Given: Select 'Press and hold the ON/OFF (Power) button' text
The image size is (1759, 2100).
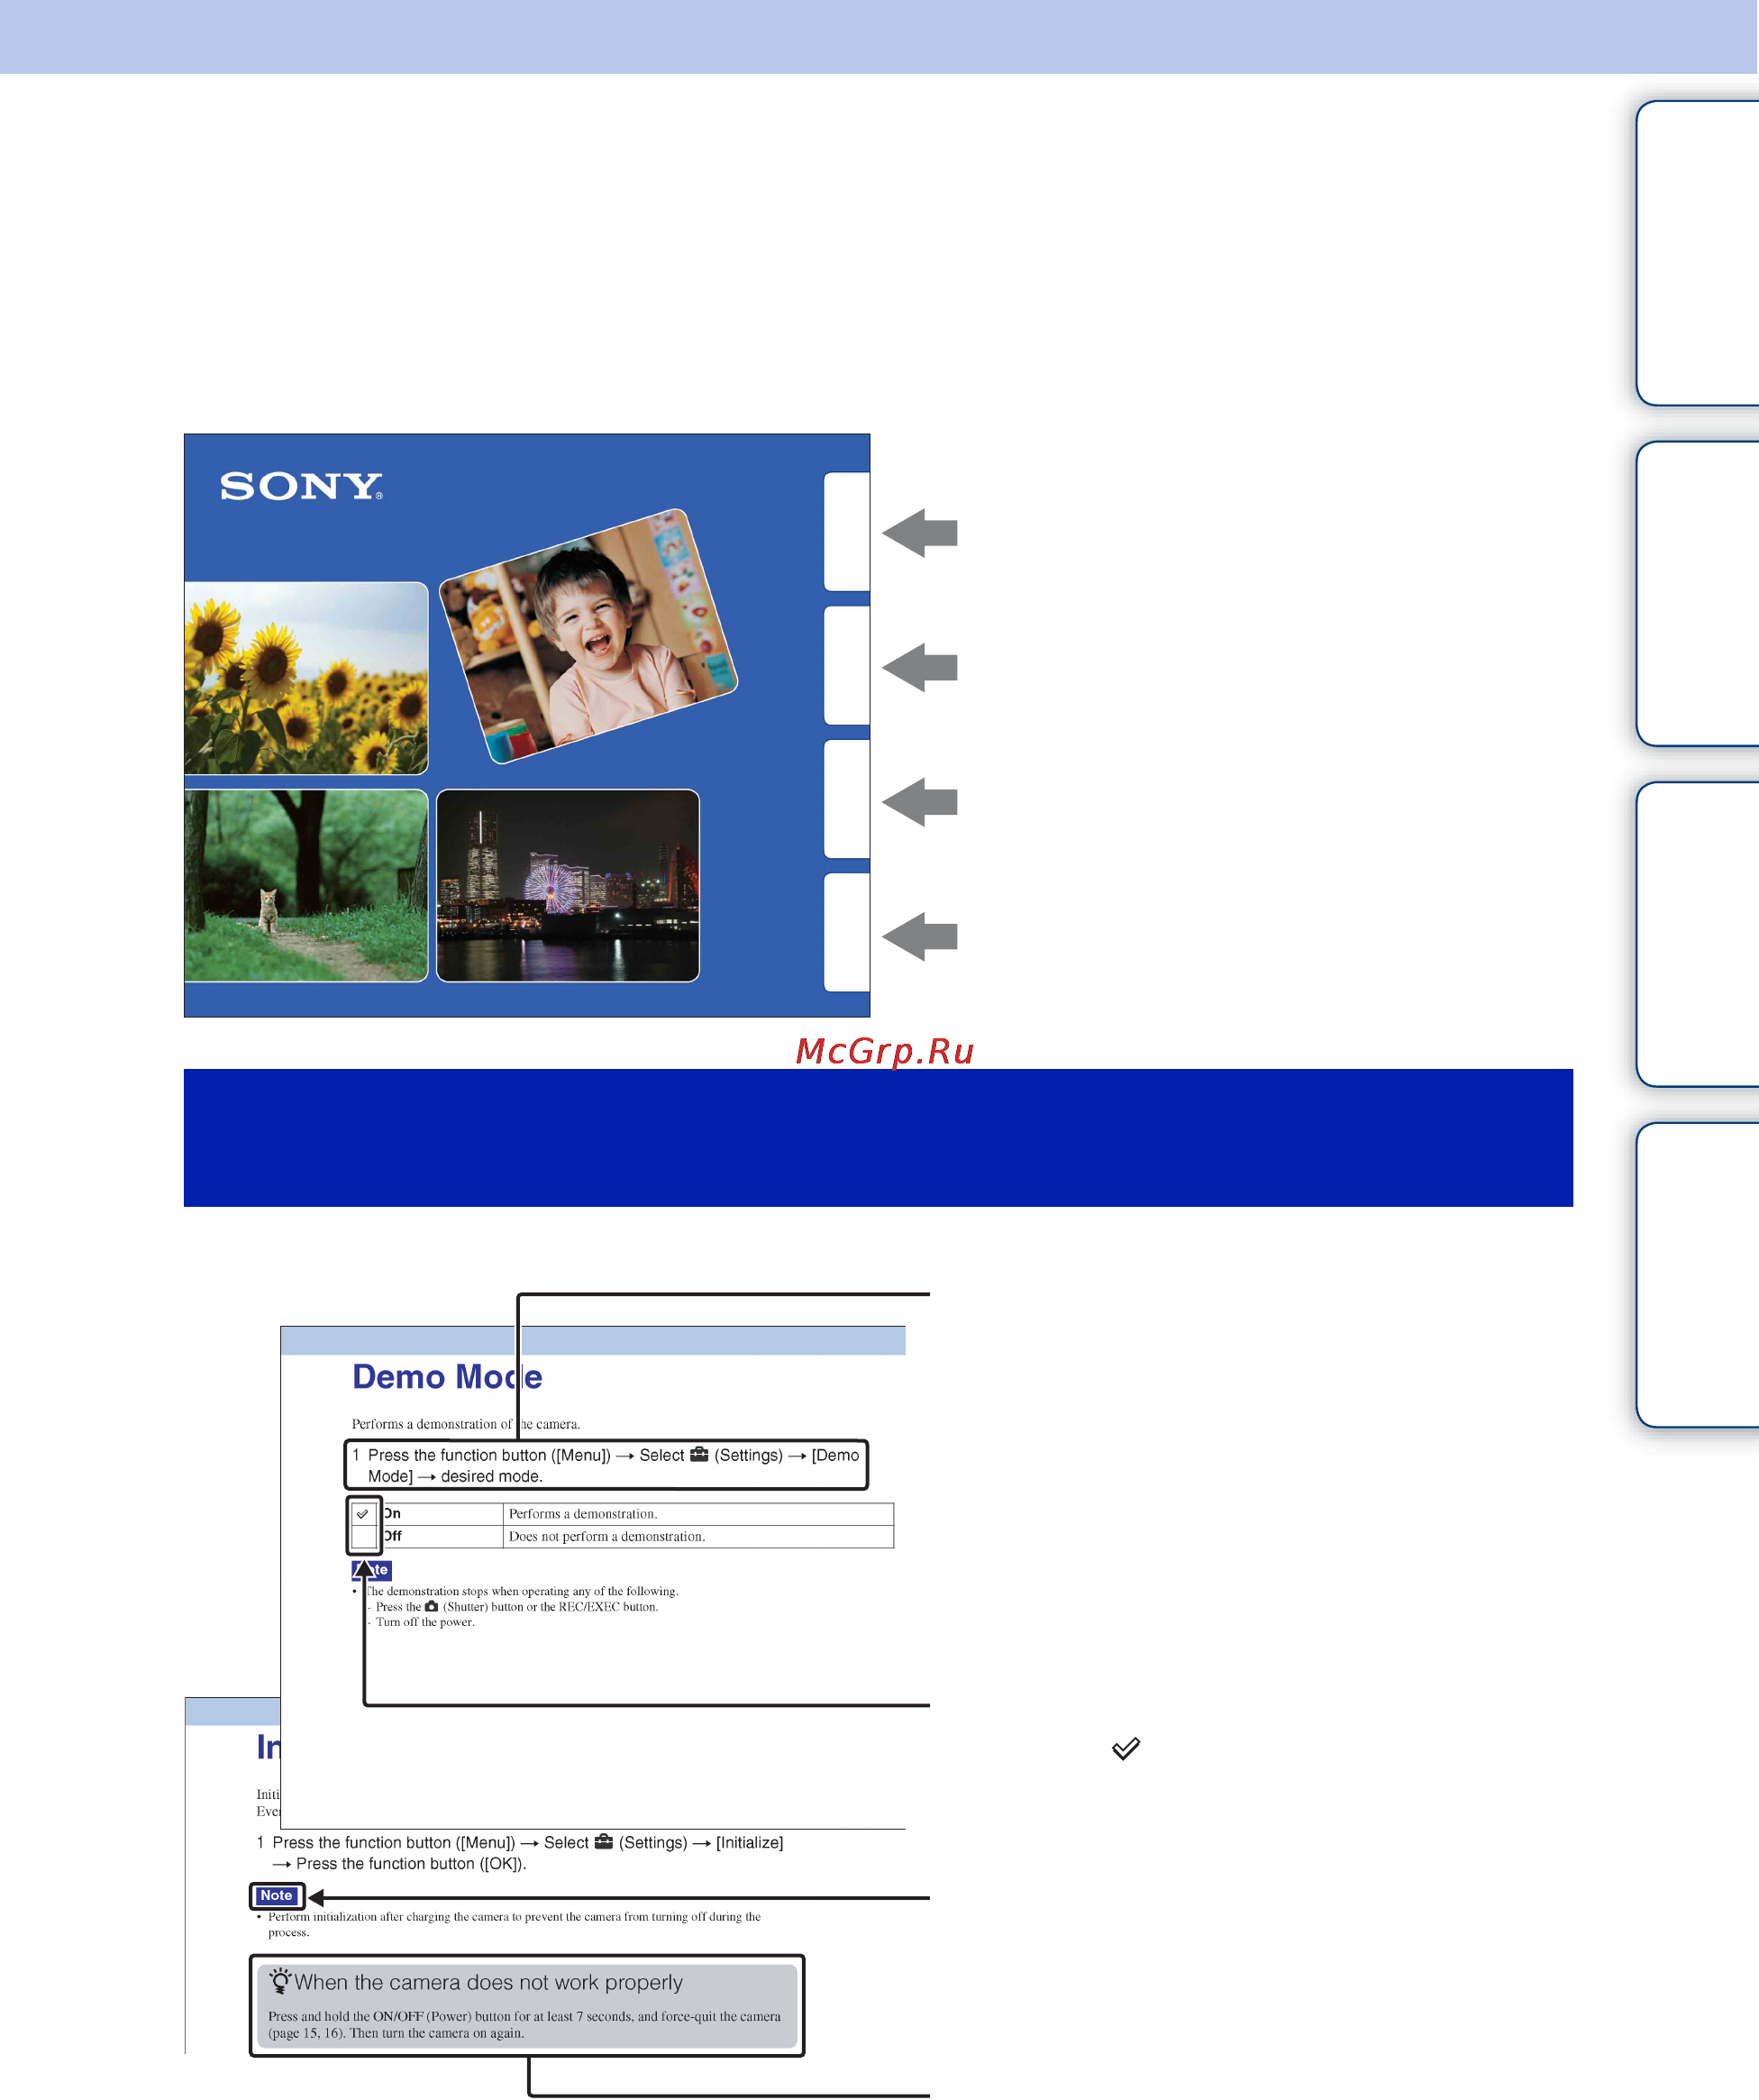Looking at the screenshot, I should pos(524,2016).
